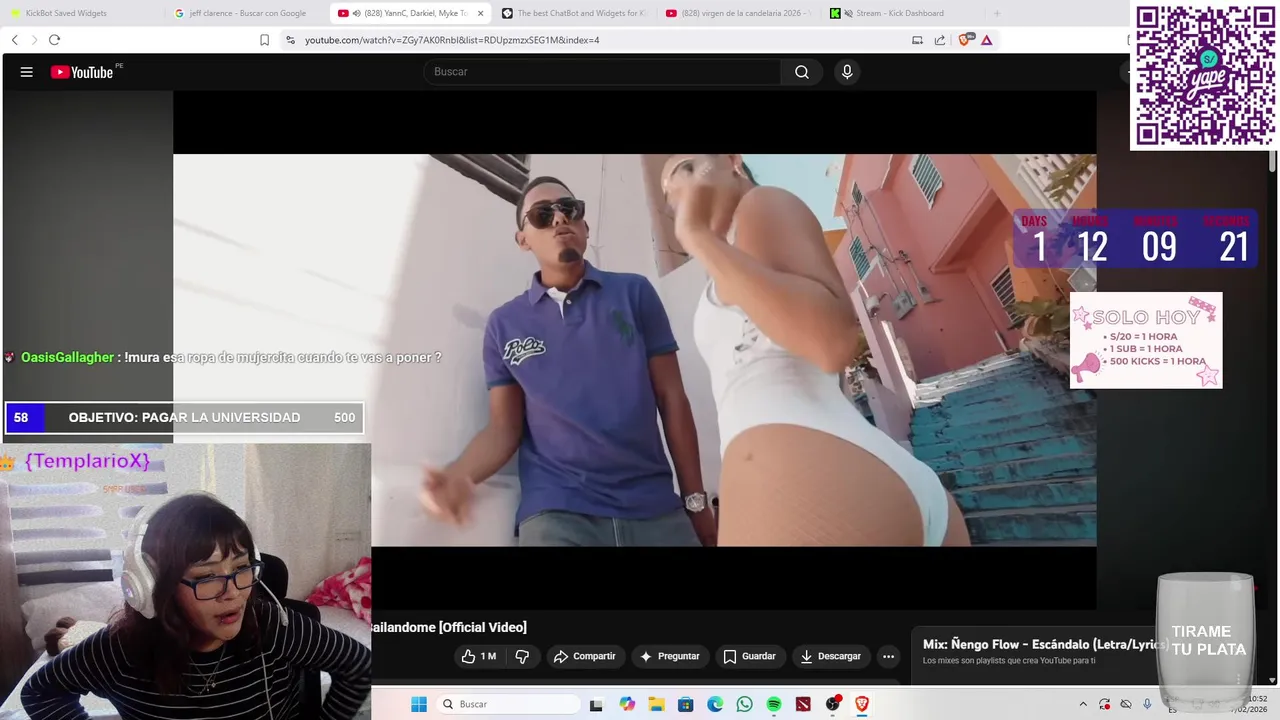The image size is (1280, 720).
Task: Open Brave browser taskbar icon
Action: pyautogui.click(x=862, y=704)
